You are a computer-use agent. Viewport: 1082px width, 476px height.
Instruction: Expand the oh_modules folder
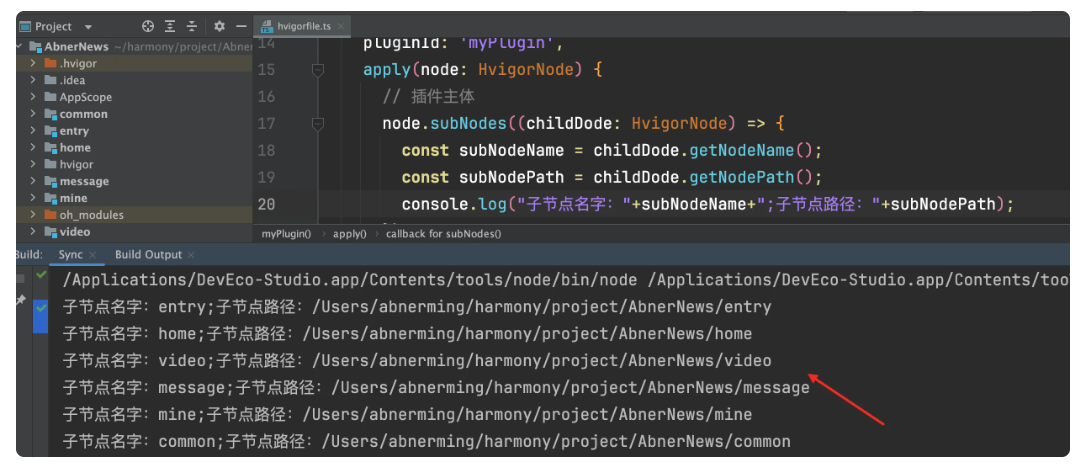tap(33, 215)
